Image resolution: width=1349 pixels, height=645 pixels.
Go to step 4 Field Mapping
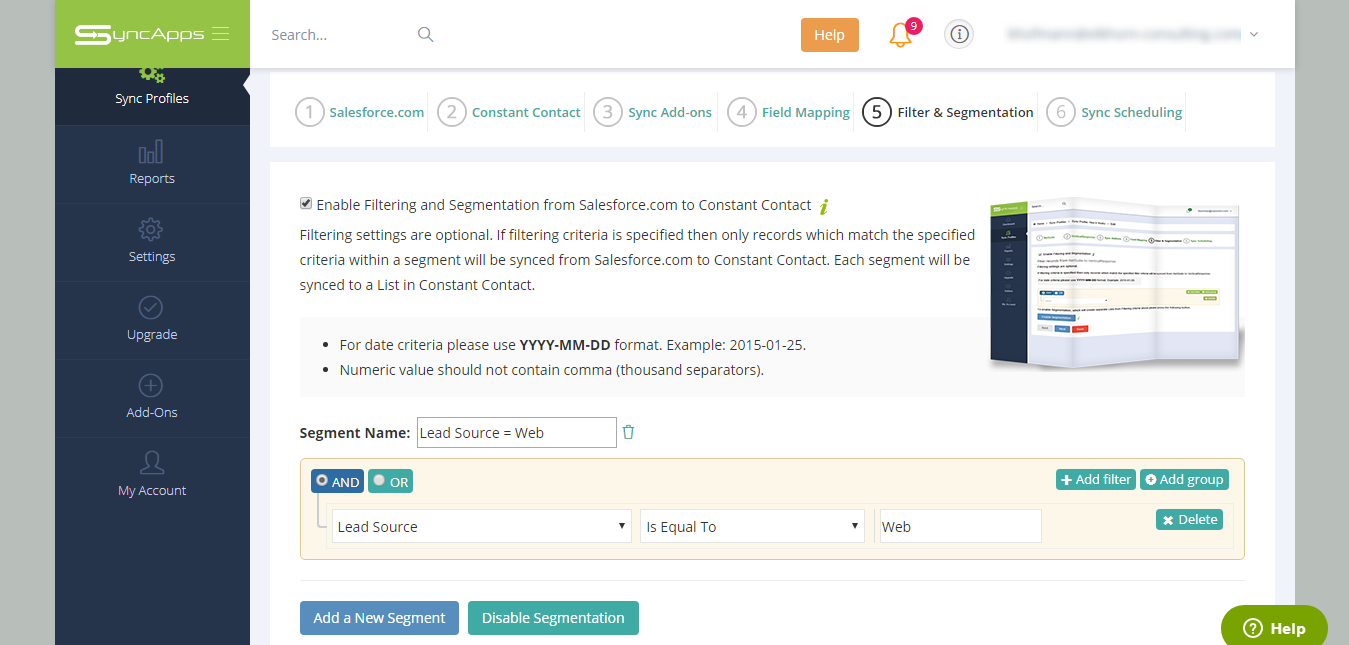pyautogui.click(x=789, y=112)
